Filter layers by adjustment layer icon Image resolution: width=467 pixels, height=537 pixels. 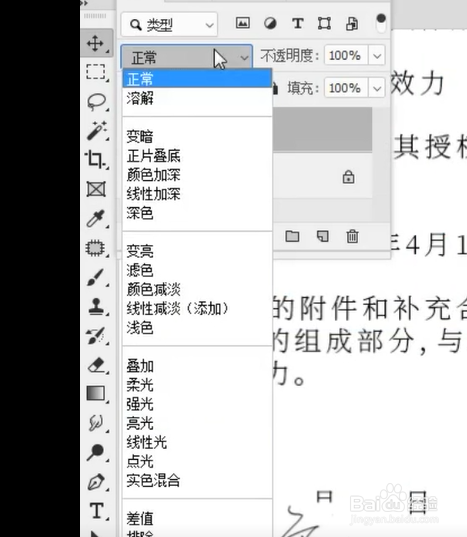[270, 24]
